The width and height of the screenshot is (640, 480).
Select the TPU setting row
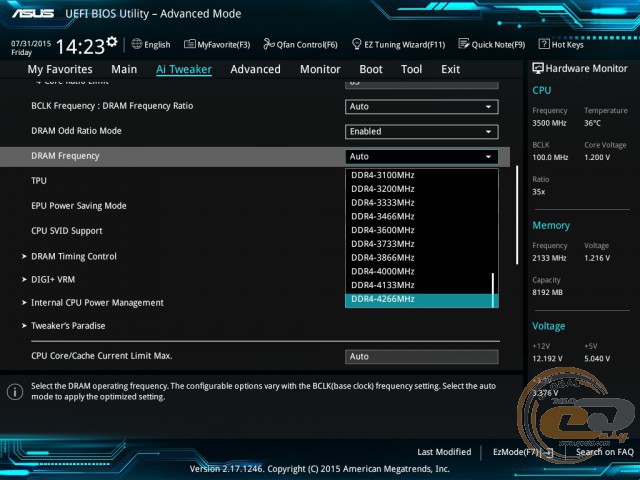click(39, 181)
